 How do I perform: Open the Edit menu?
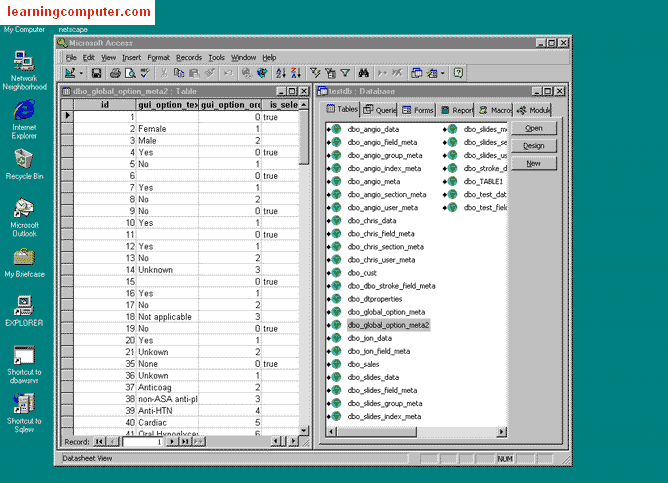pyautogui.click(x=89, y=58)
